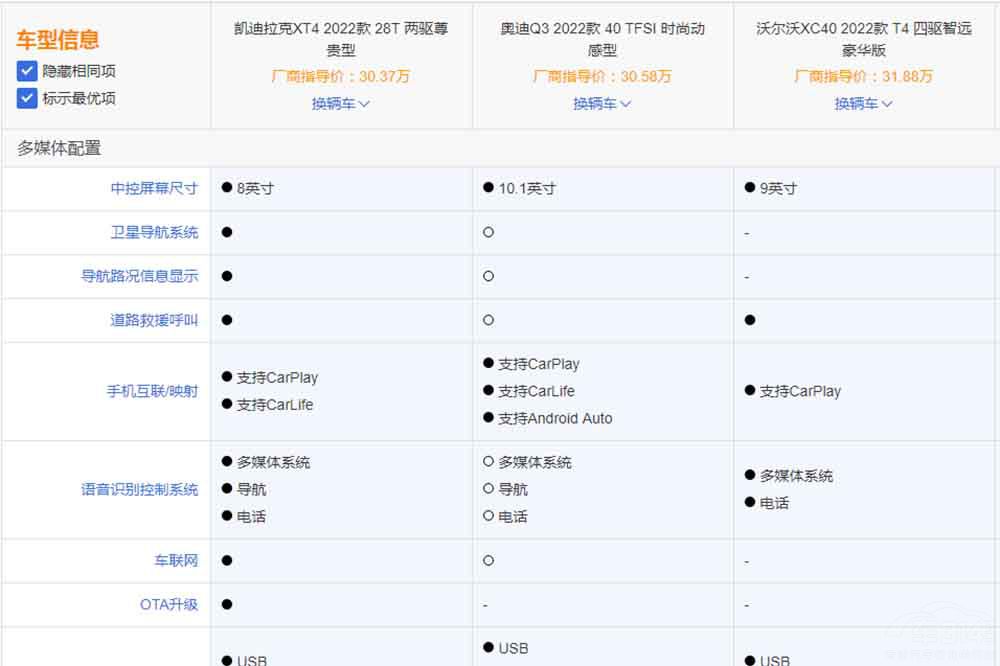The height and width of the screenshot is (666, 1000).
Task: Open the 手机互联/映射 parameter link
Action: click(x=152, y=391)
